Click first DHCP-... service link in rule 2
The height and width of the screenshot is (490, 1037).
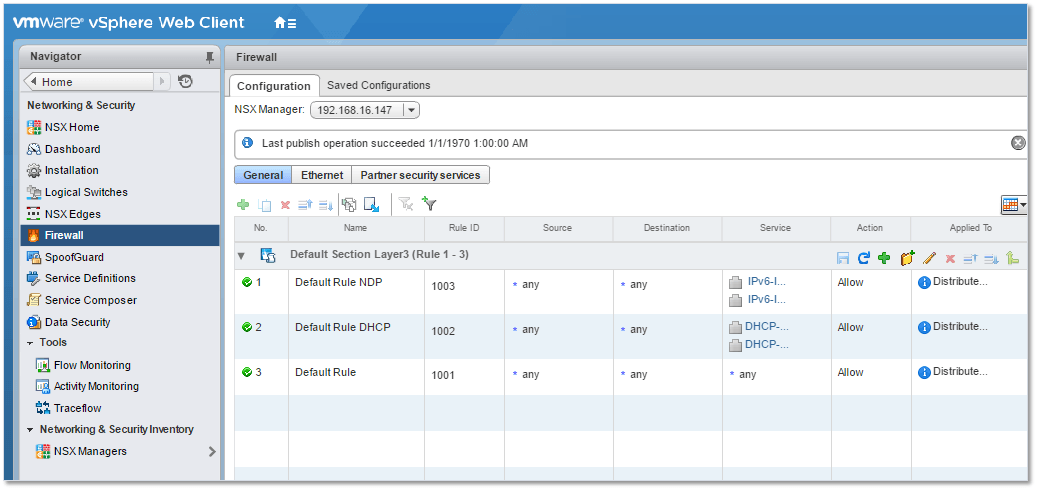click(x=767, y=327)
